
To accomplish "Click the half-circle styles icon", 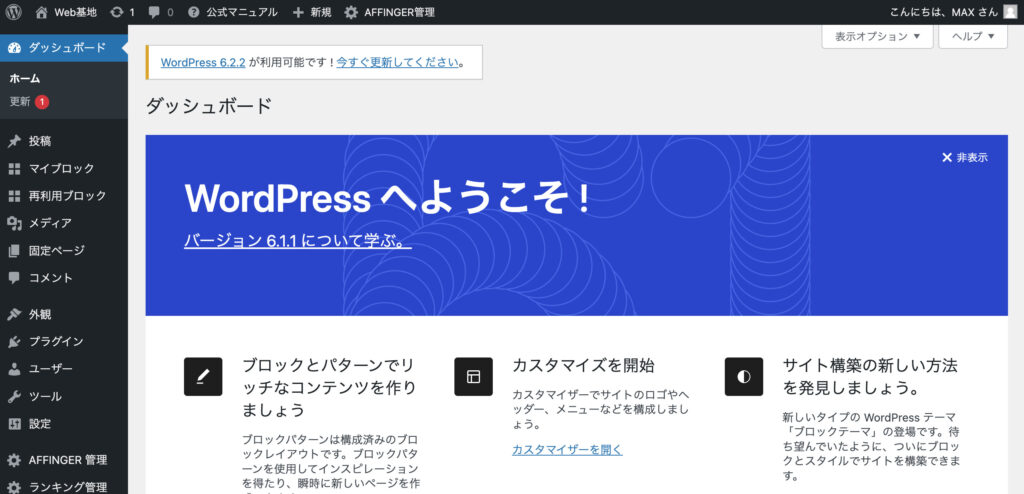I will (x=743, y=376).
